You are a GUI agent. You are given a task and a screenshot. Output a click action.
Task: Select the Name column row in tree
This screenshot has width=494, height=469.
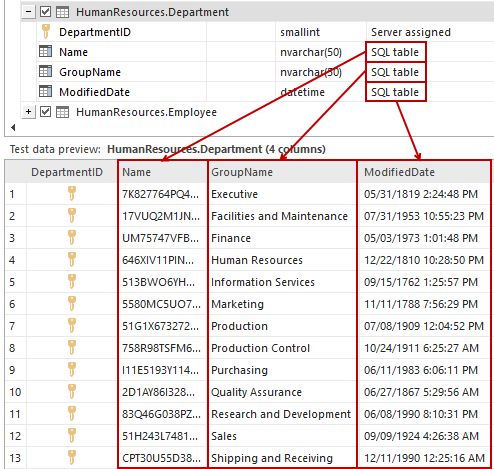pos(265,52)
